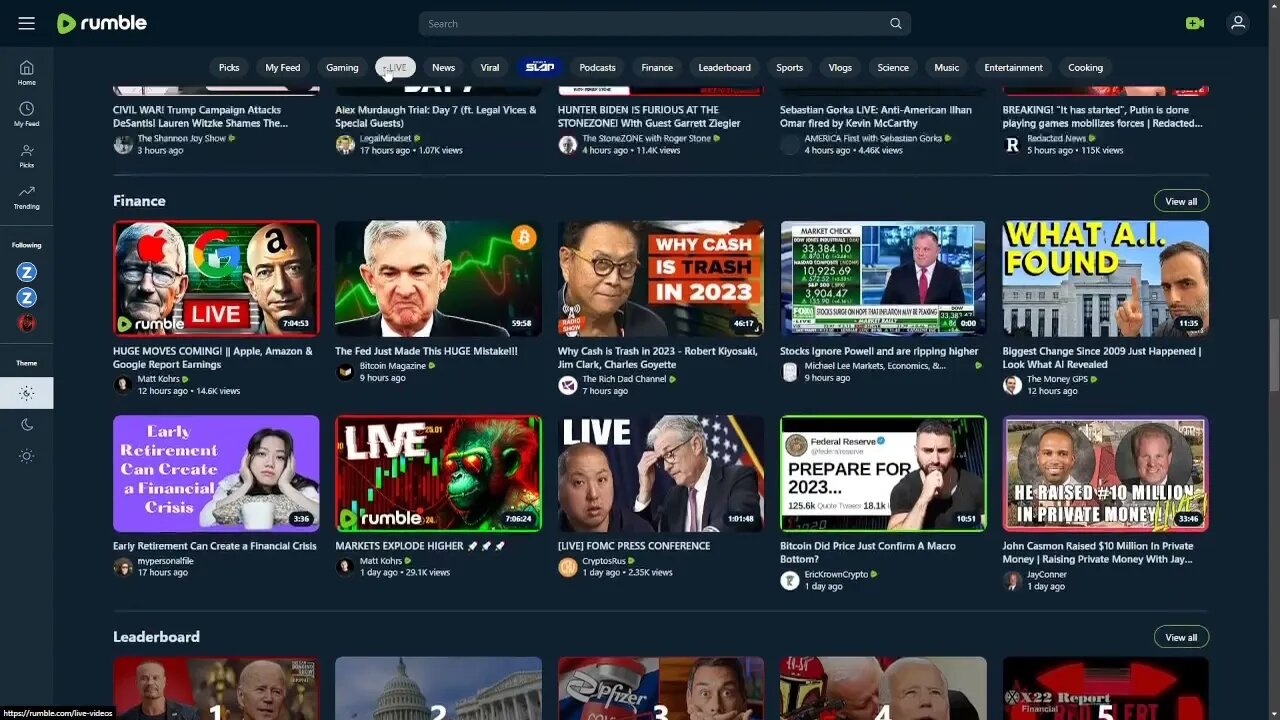
Task: Open EricKrownCrypto channel avatar
Action: tap(790, 580)
